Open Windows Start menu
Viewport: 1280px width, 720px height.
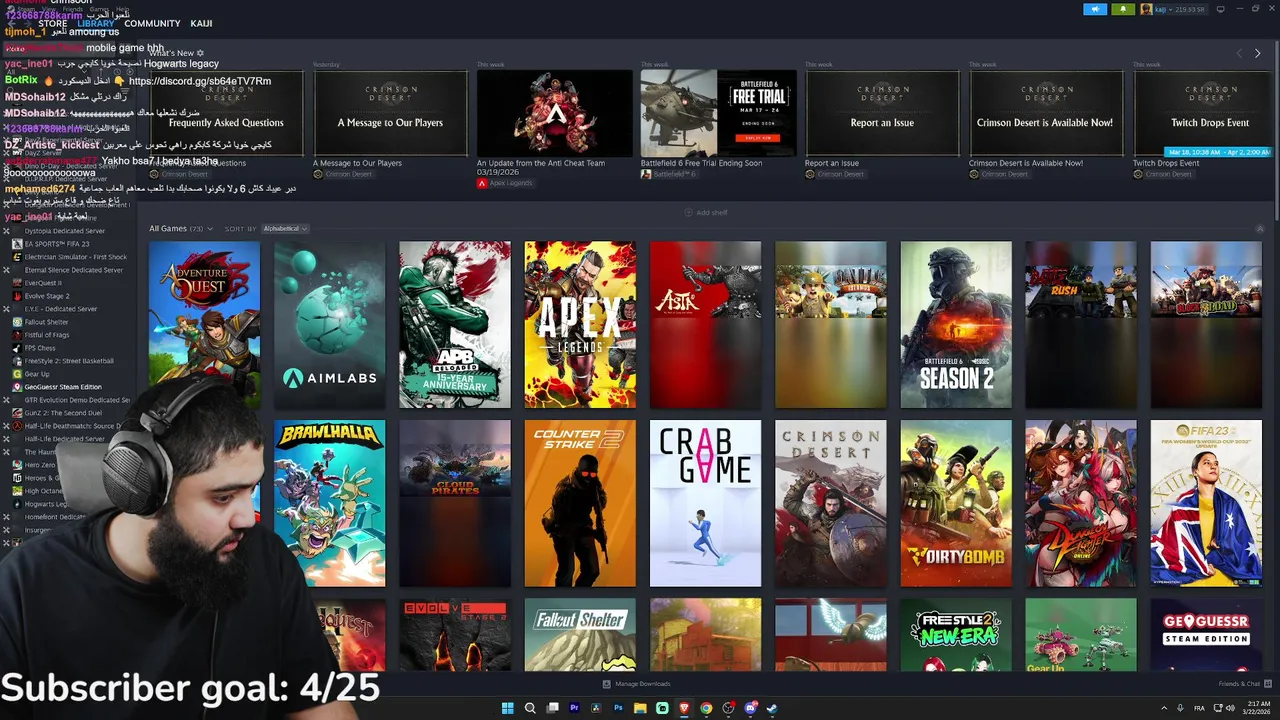(507, 708)
